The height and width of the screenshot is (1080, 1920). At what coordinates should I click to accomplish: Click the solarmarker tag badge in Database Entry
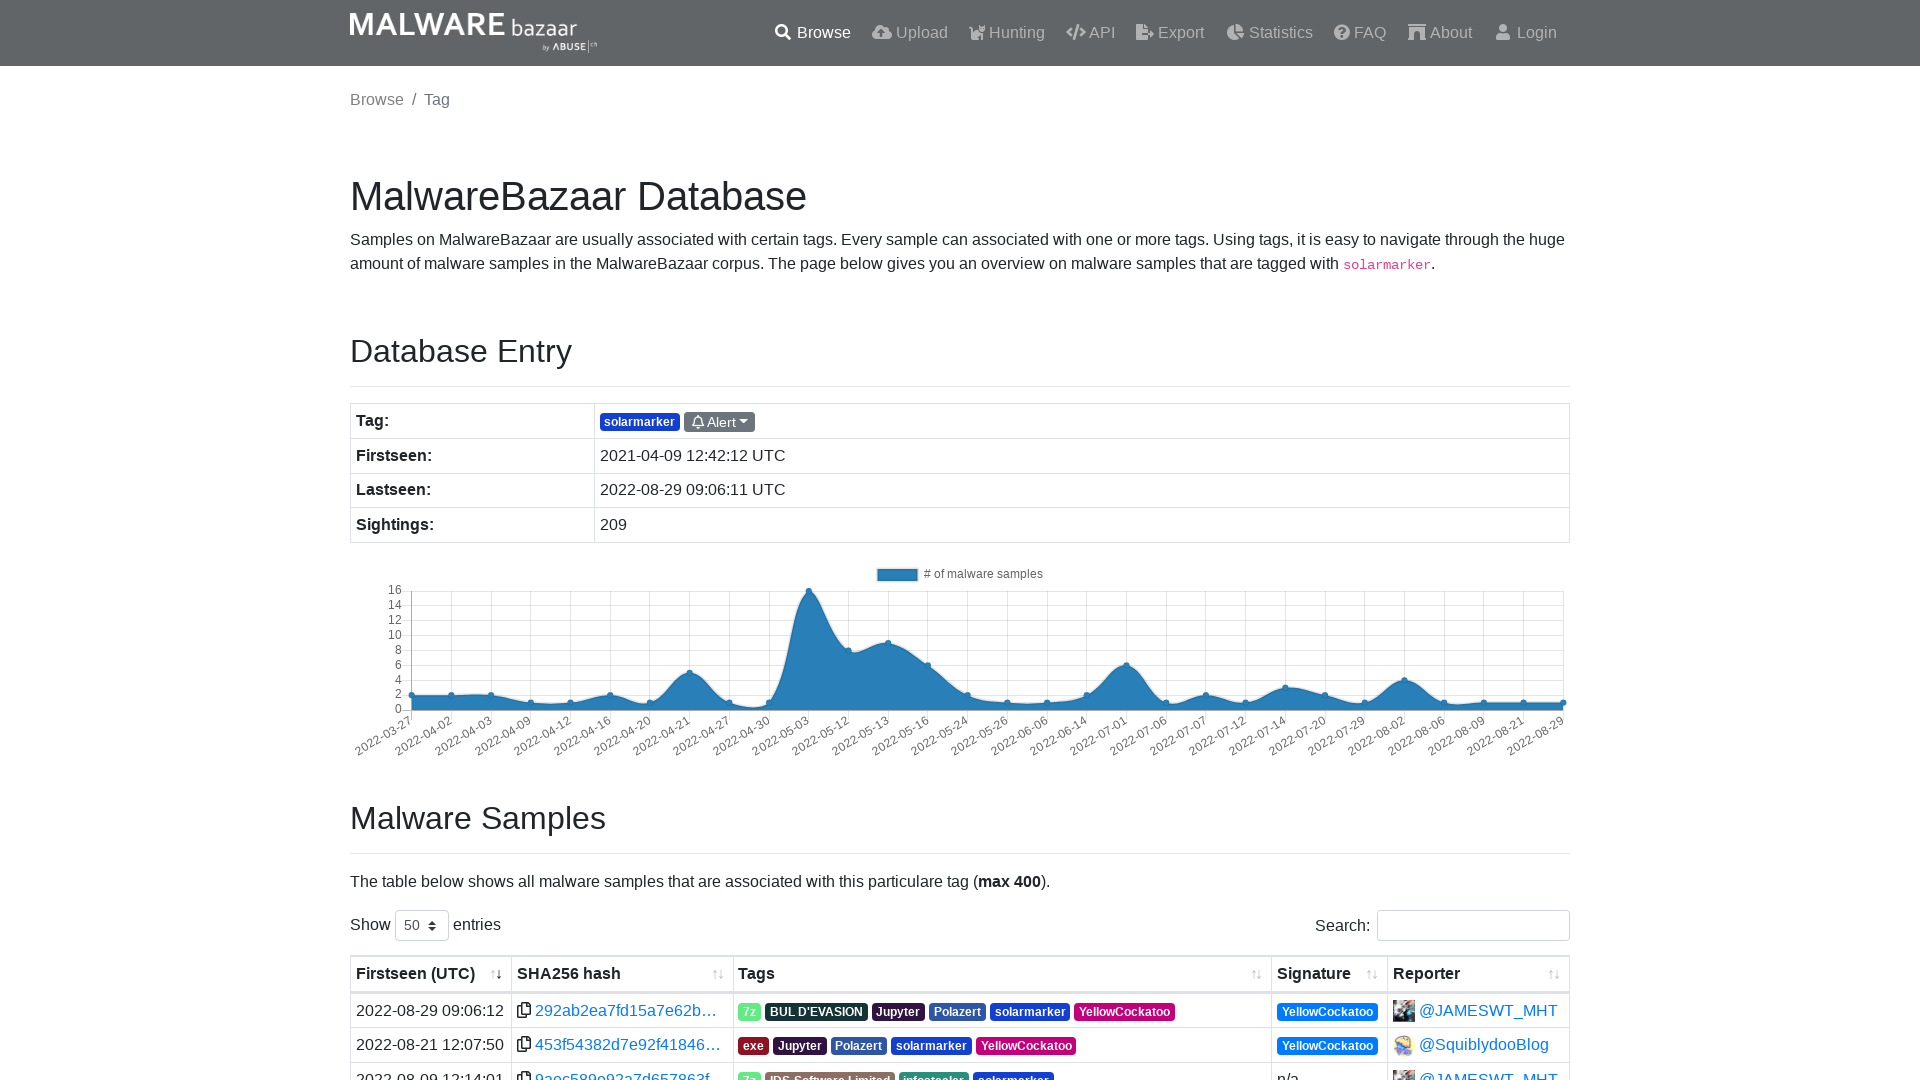tap(639, 422)
